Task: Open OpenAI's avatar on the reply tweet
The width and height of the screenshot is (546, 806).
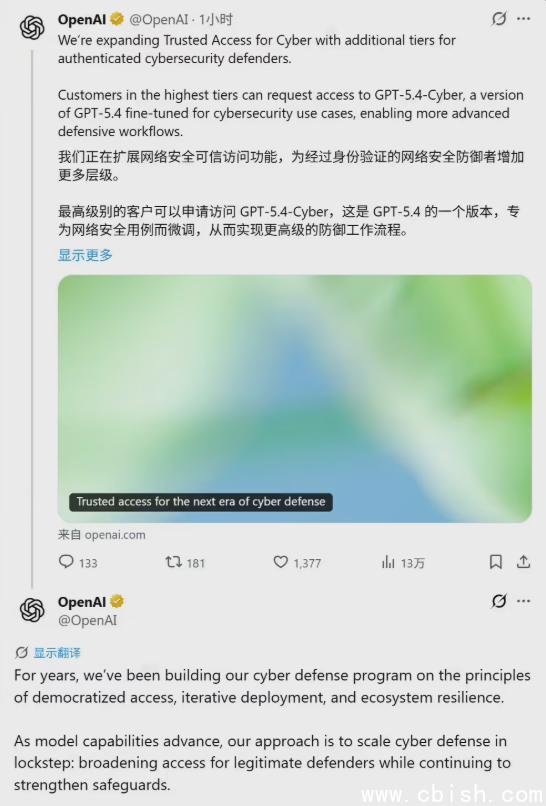Action: (x=32, y=610)
